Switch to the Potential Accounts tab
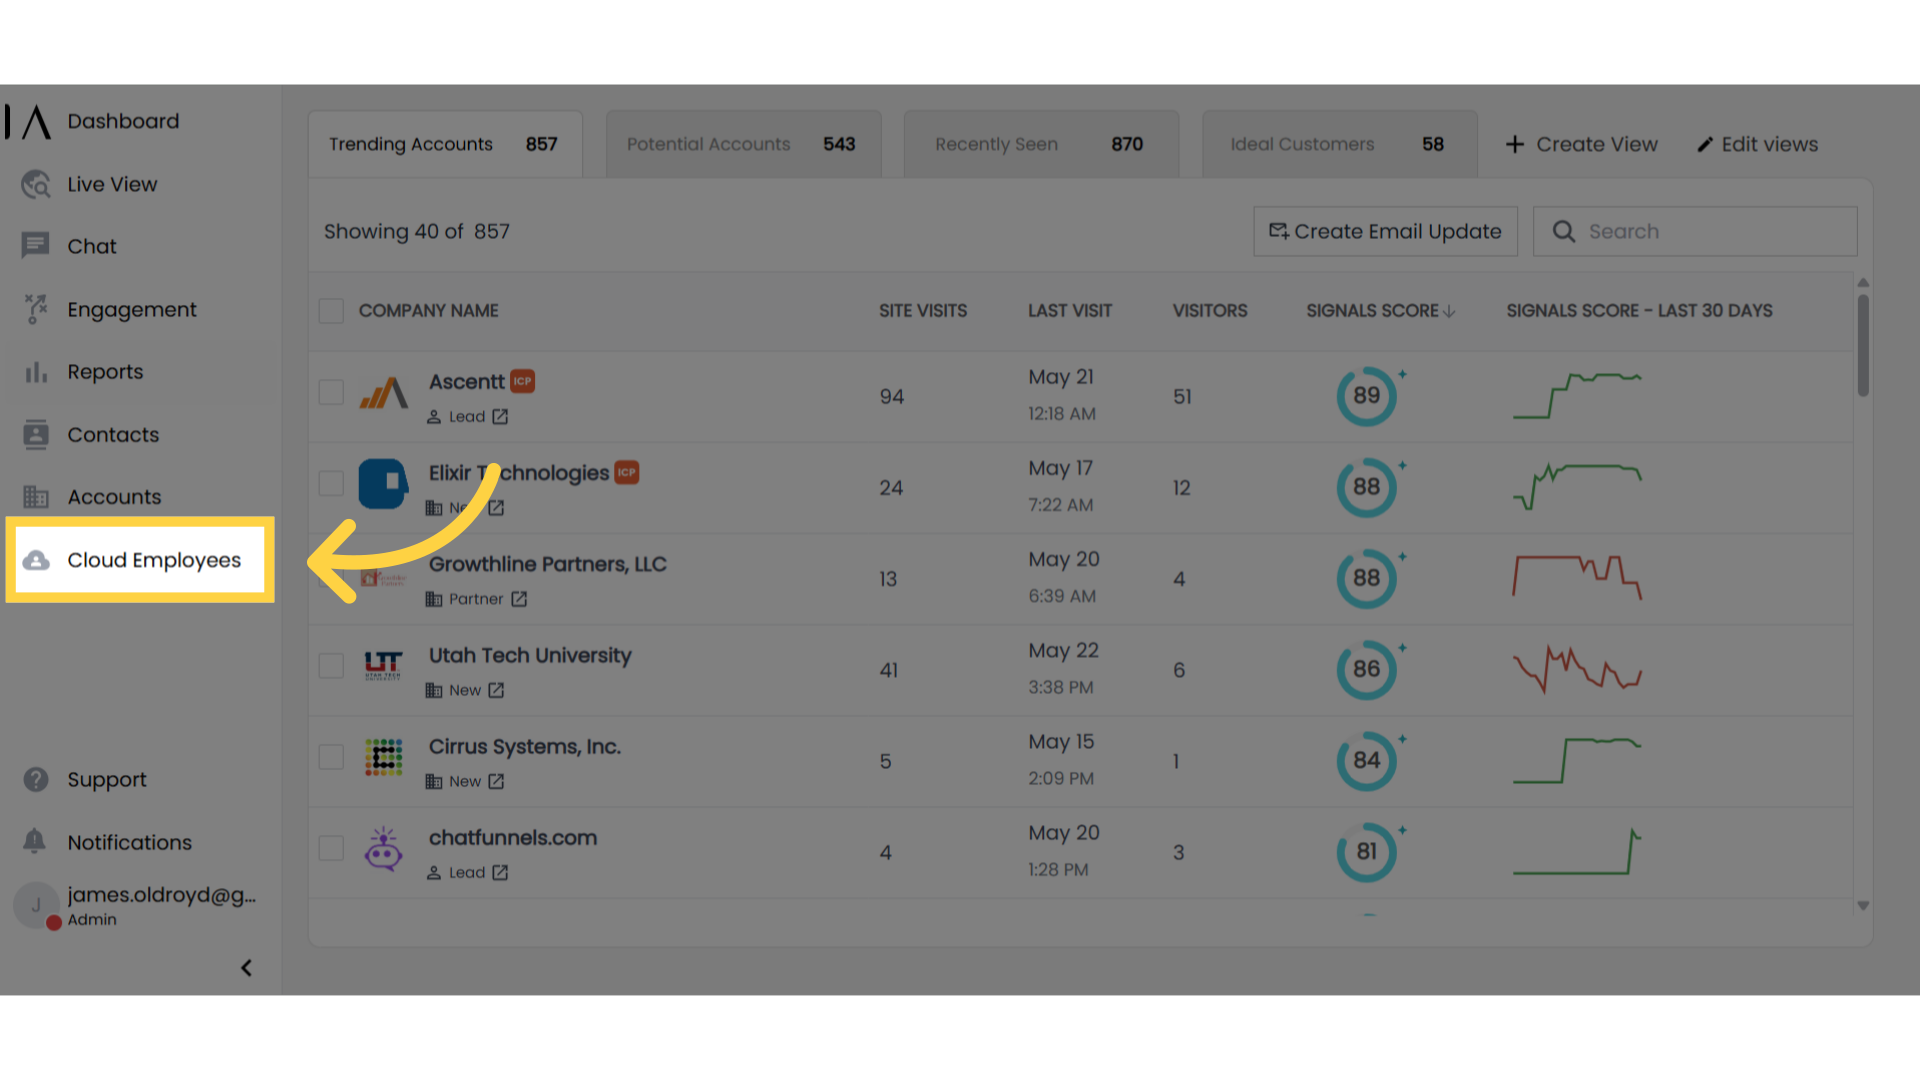1920x1080 pixels. [742, 143]
